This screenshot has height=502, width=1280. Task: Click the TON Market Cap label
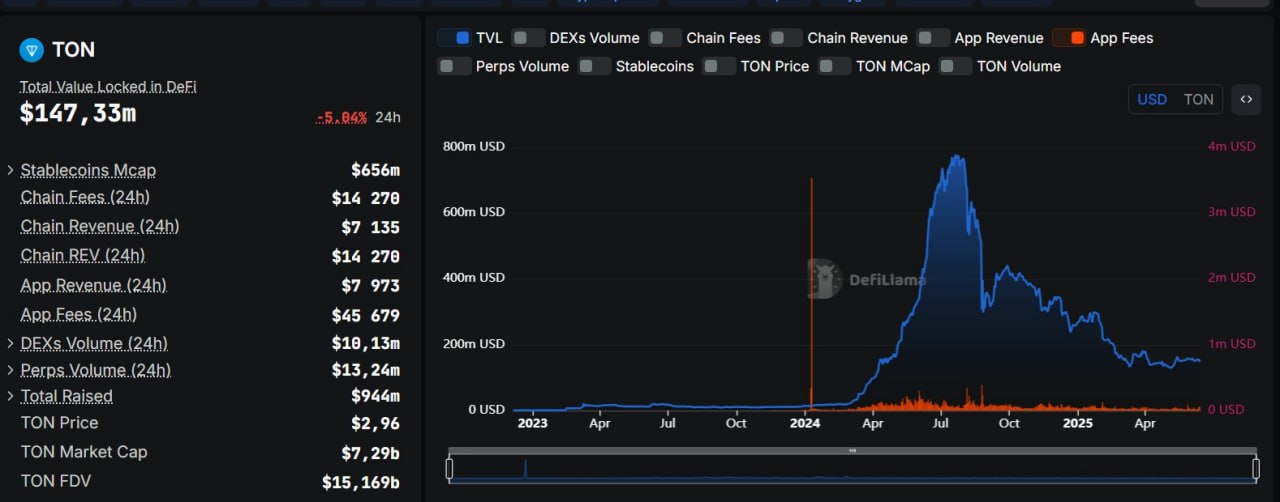click(84, 452)
